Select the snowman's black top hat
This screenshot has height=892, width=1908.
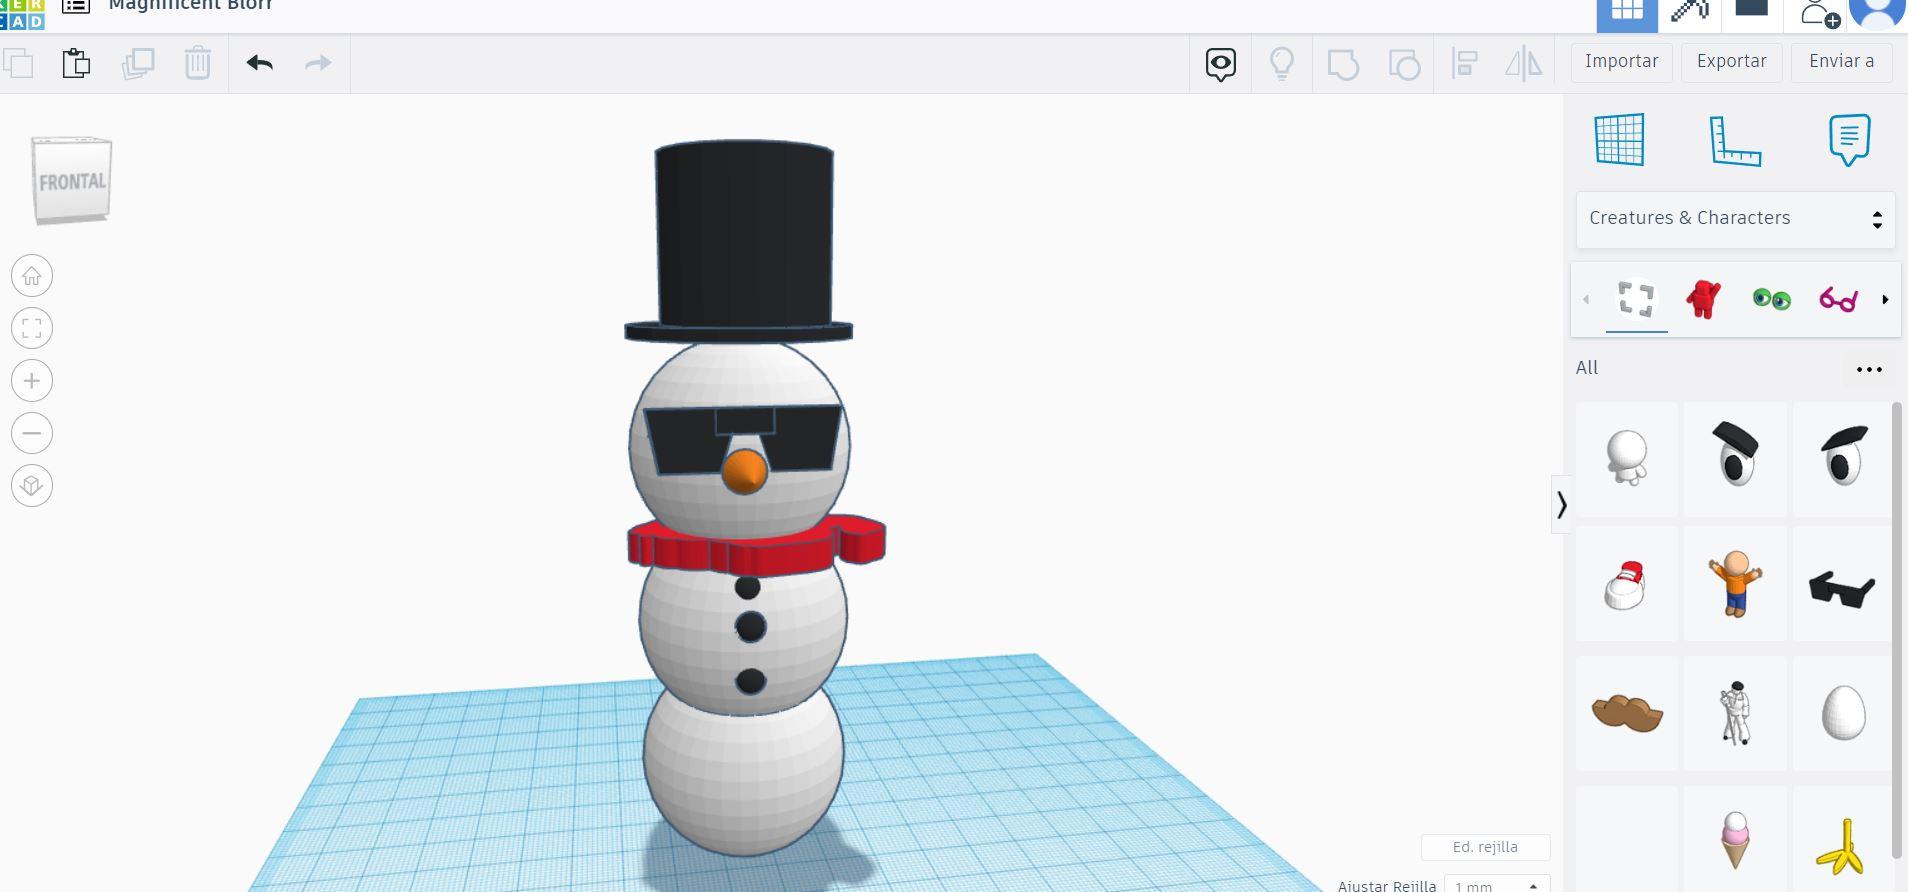(x=741, y=240)
